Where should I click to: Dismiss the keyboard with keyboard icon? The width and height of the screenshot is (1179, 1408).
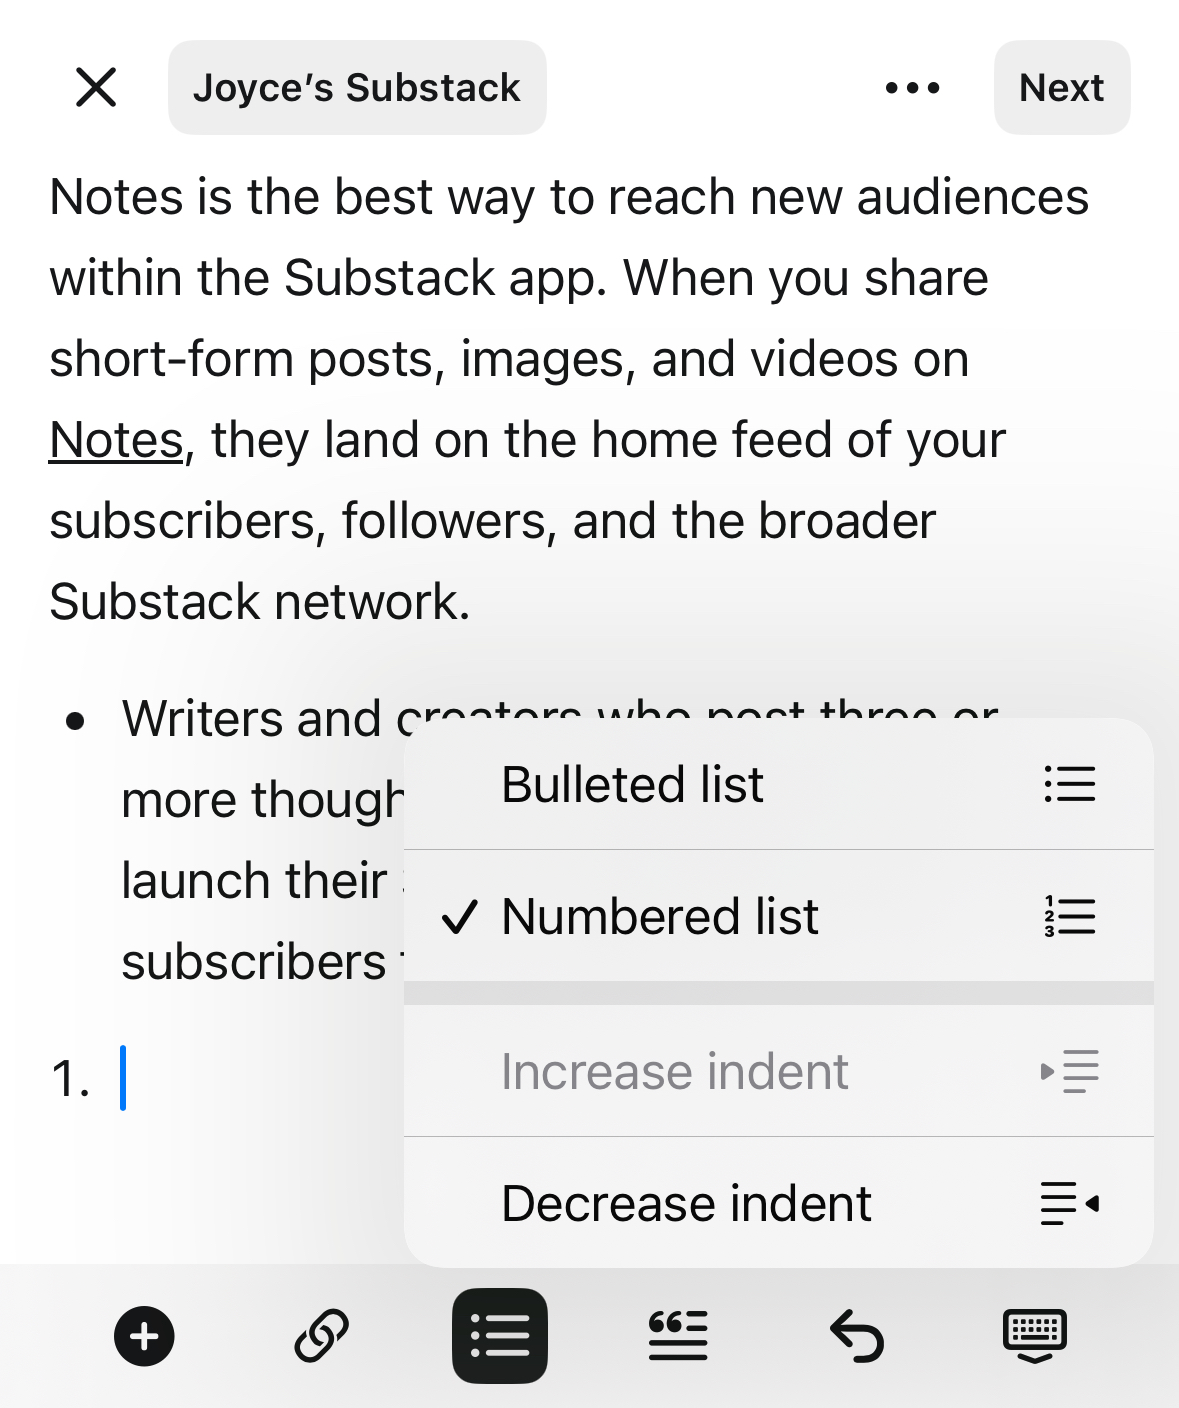pos(1035,1336)
